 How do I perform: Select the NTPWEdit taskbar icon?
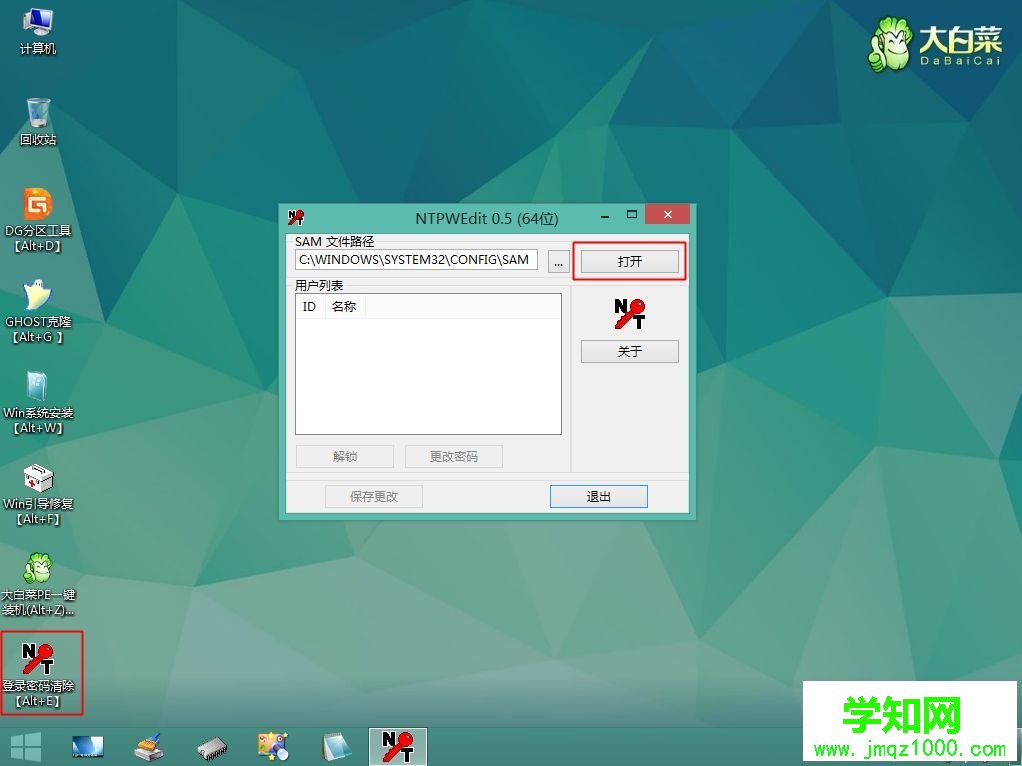397,746
